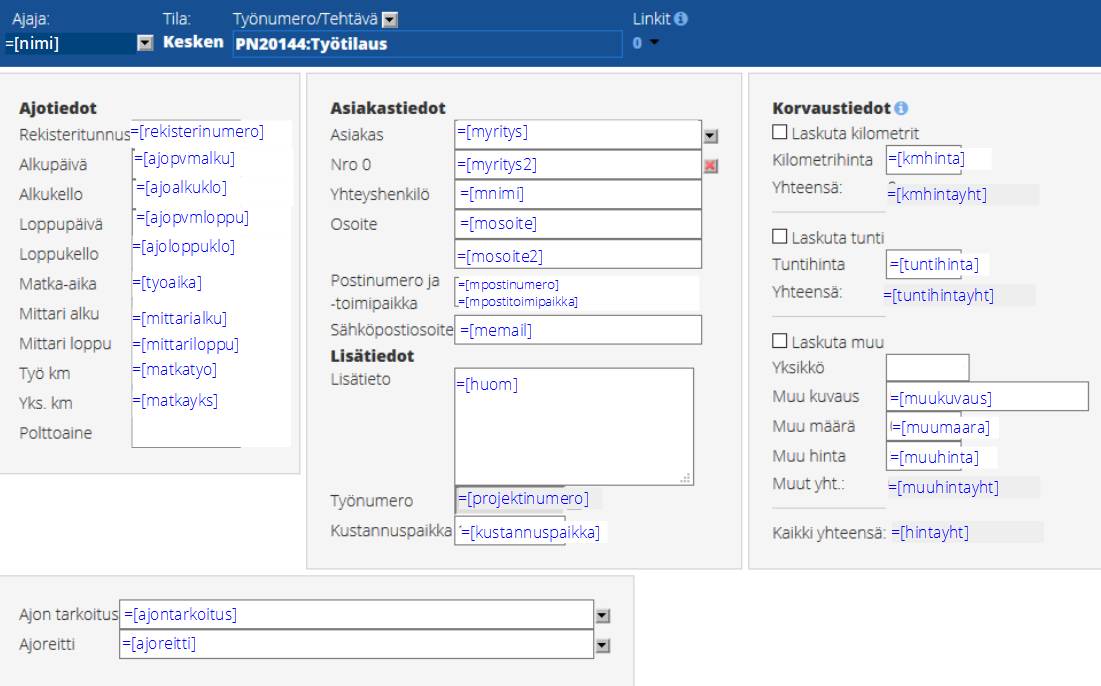The height and width of the screenshot is (686, 1101).
Task: Toggle the Laskuta tunti checkbox
Action: tap(780, 237)
